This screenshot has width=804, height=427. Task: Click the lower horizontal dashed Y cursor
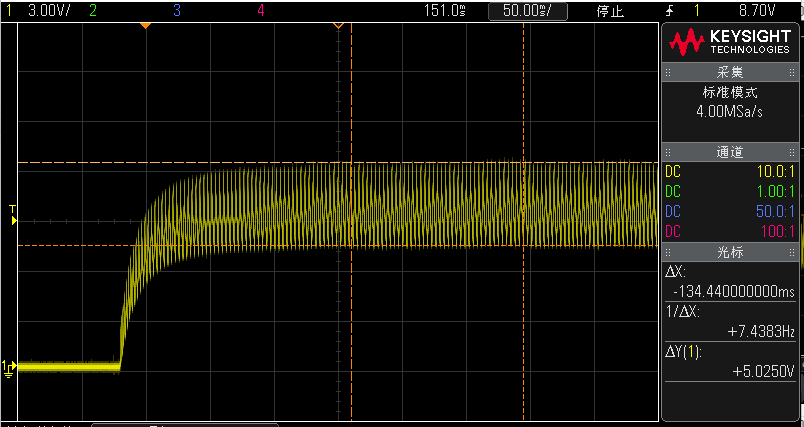pyautogui.click(x=338, y=246)
